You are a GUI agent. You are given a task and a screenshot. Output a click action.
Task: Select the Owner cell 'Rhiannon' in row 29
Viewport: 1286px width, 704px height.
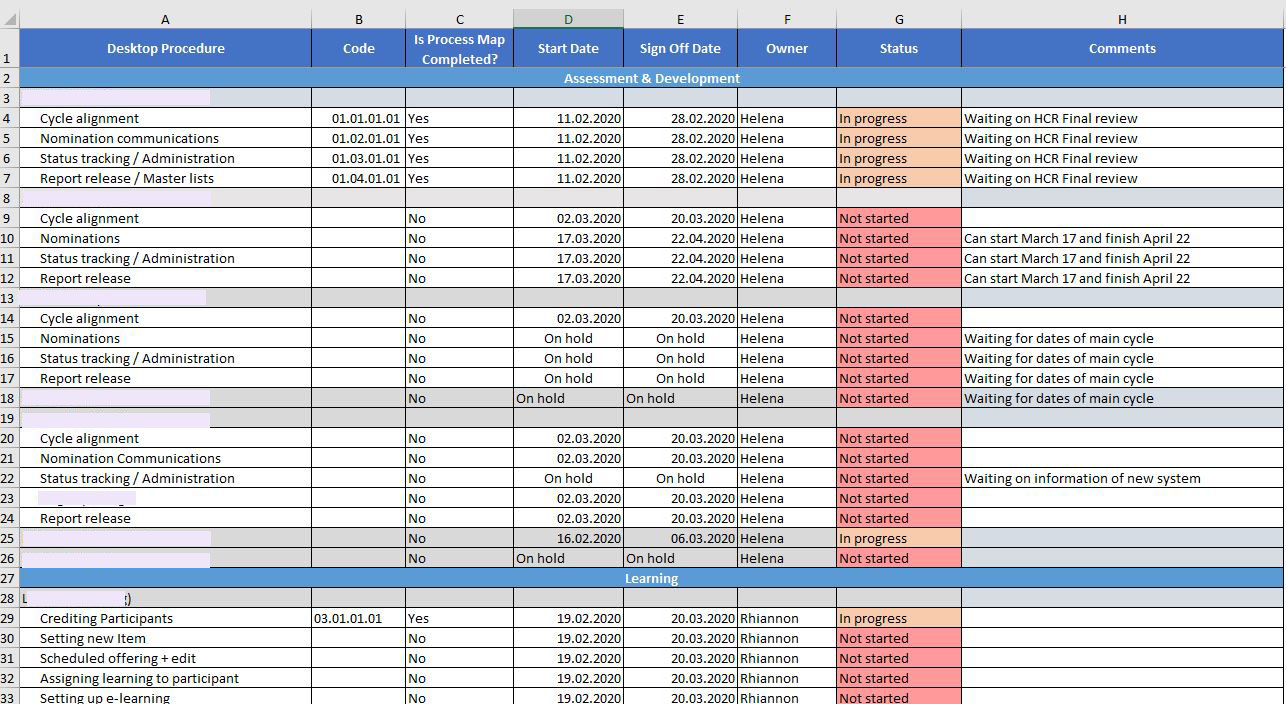pos(786,618)
